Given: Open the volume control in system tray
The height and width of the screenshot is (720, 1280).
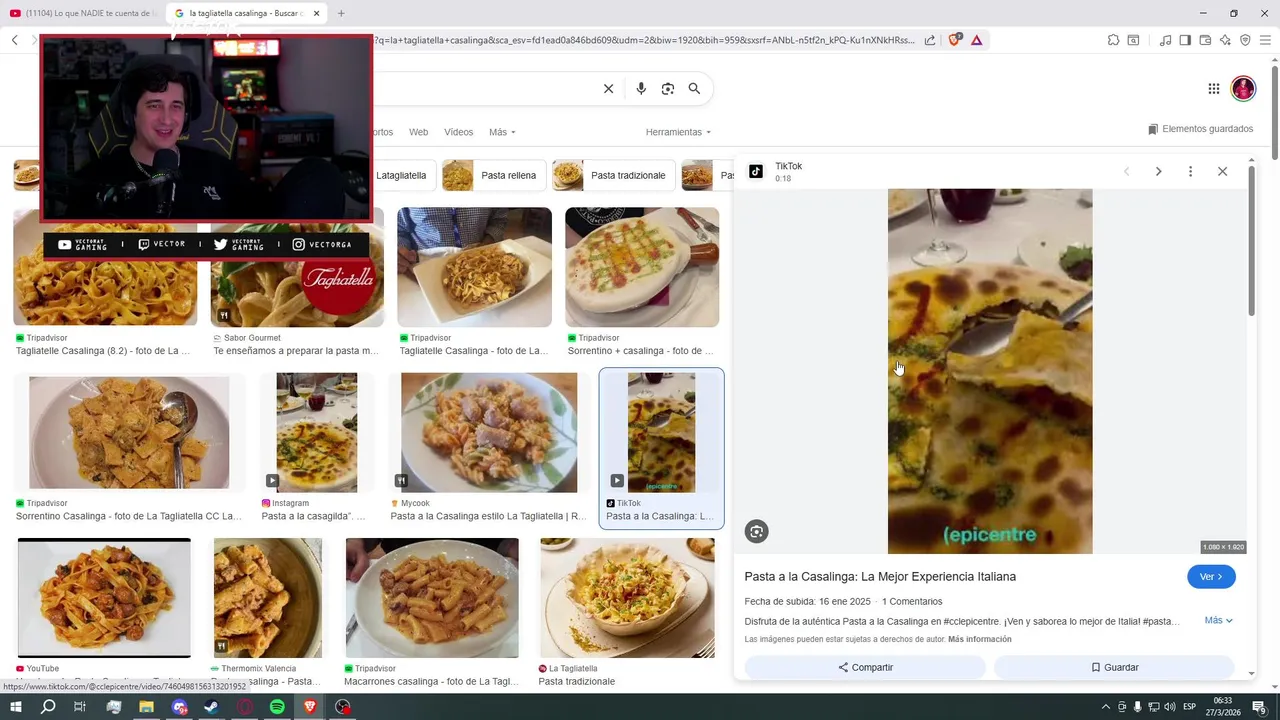Looking at the screenshot, I should point(1169,707).
